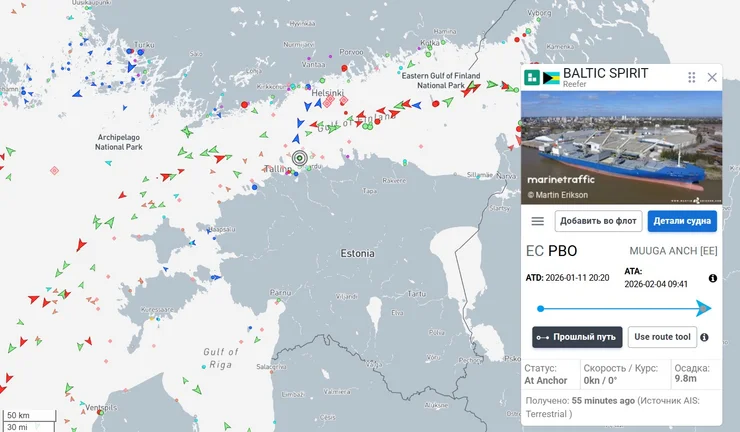Close the BALTIC SPIRIT vessel panel
The image size is (740, 432).
[712, 77]
